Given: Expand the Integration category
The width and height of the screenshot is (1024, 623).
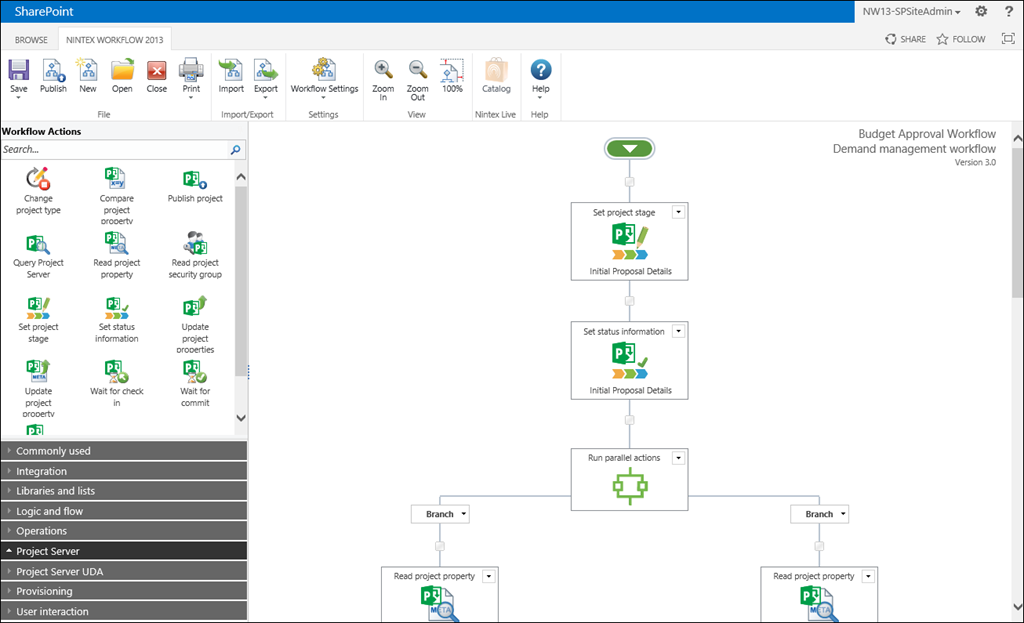Looking at the screenshot, I should click(124, 471).
